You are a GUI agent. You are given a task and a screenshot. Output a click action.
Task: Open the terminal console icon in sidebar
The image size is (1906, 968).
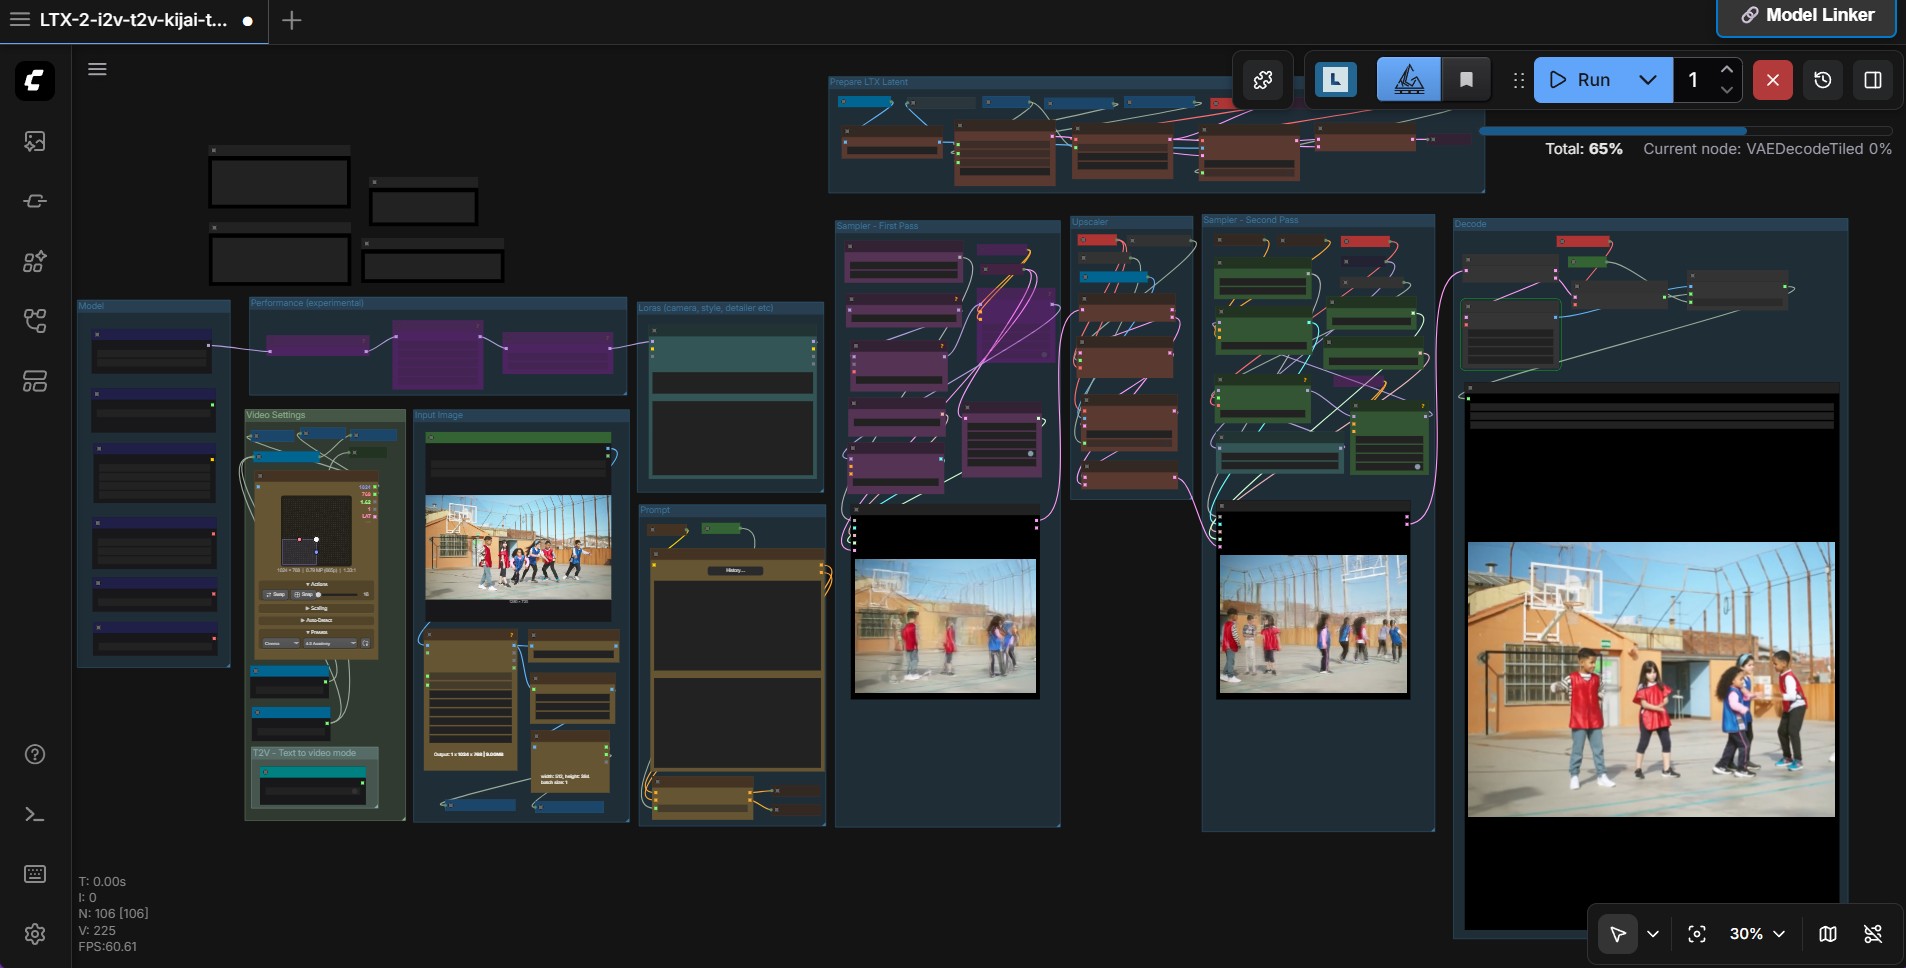35,815
